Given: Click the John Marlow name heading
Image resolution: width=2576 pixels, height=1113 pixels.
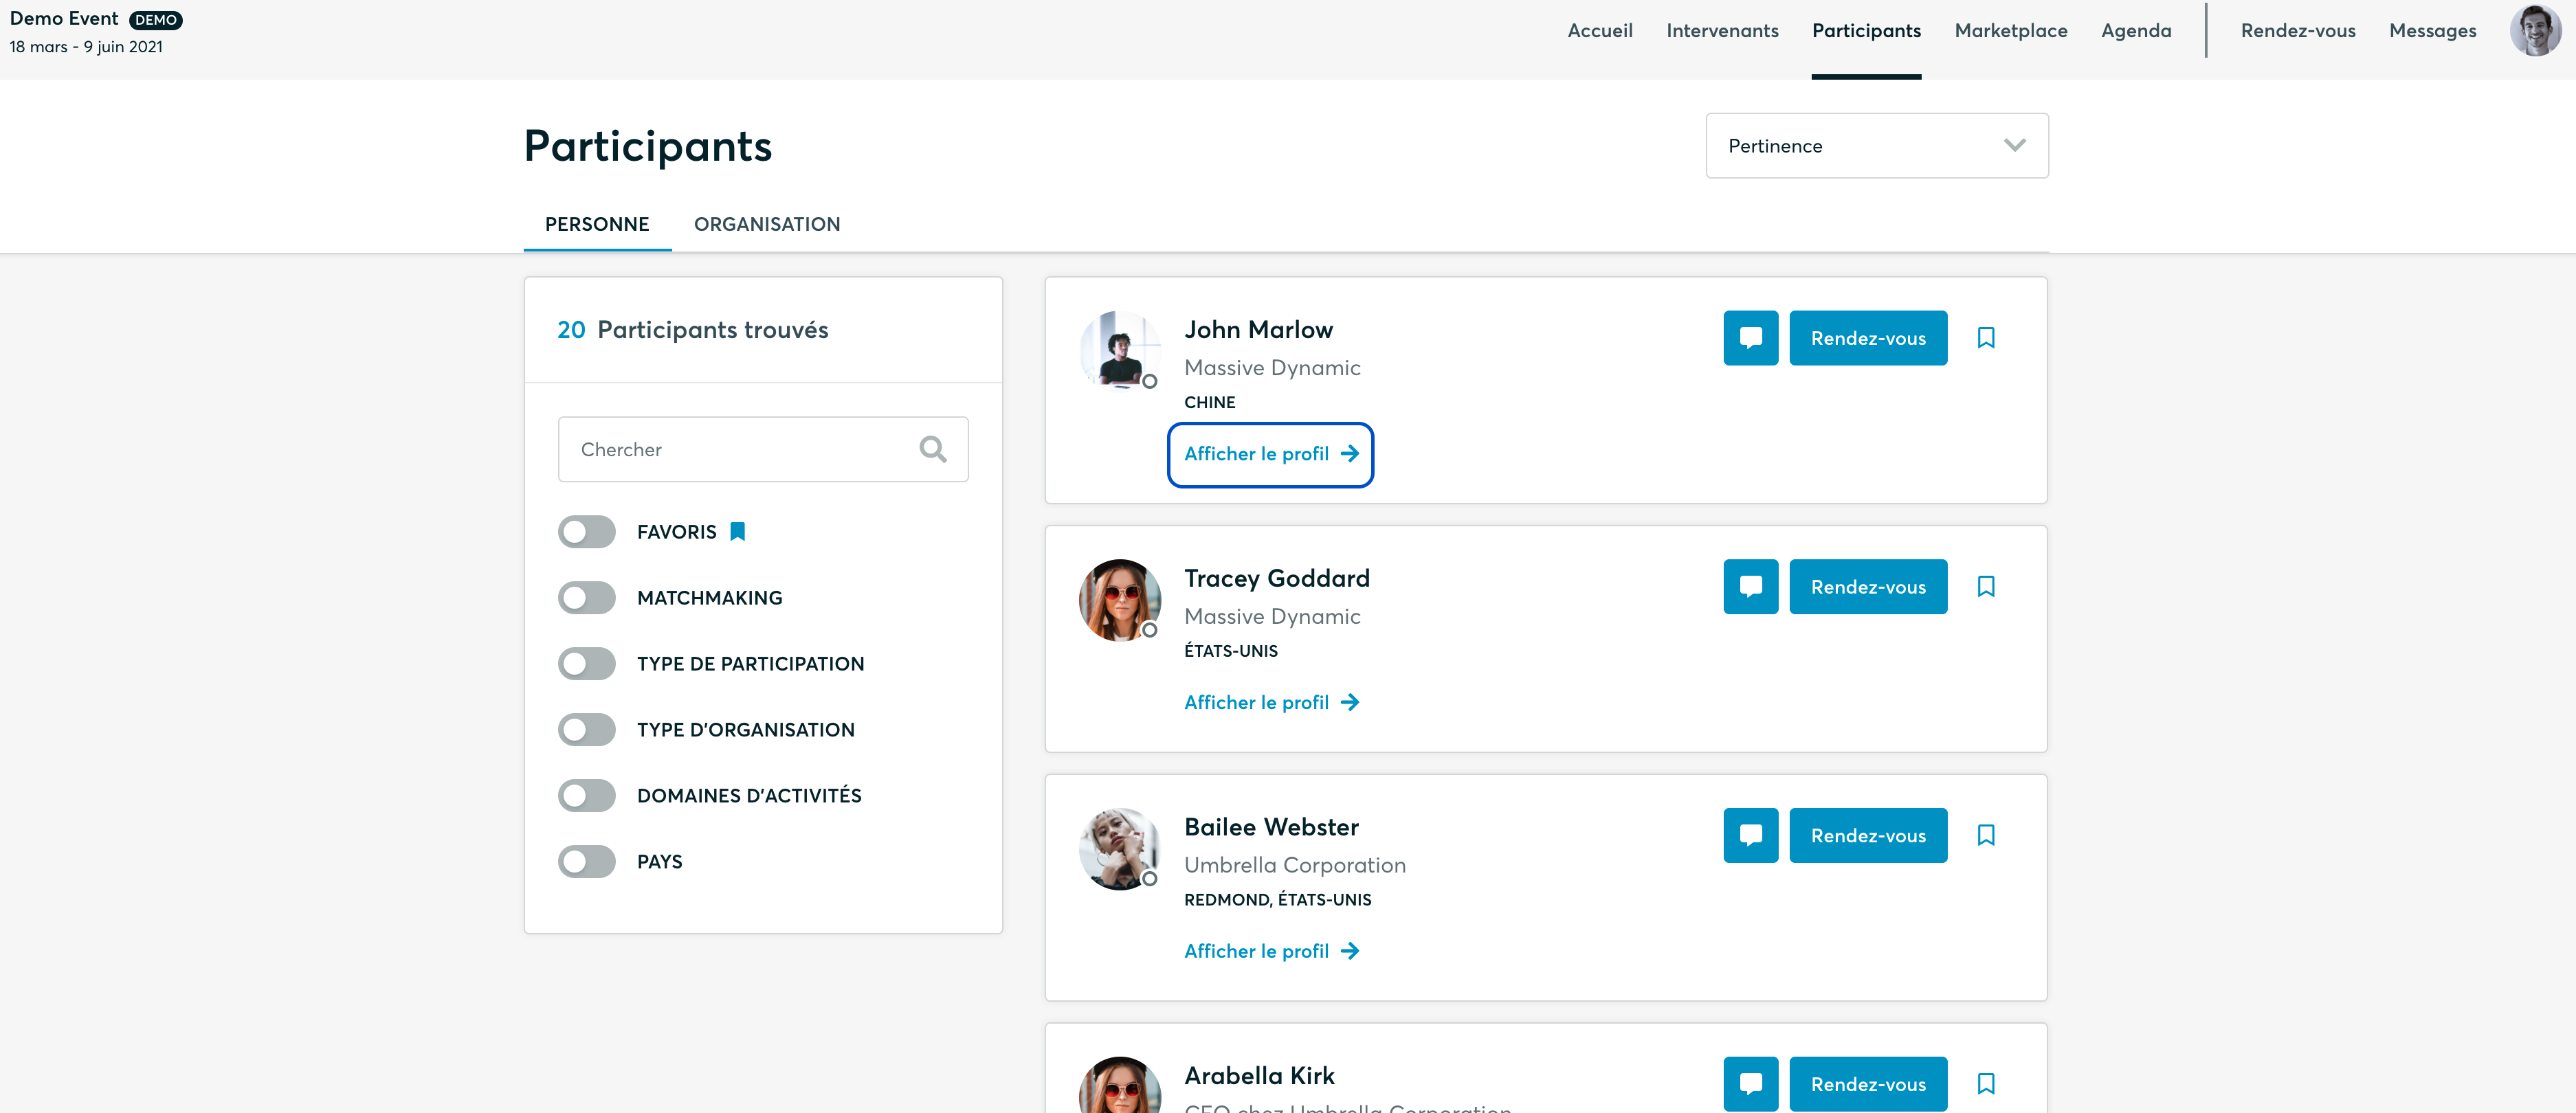Looking at the screenshot, I should click(x=1258, y=330).
